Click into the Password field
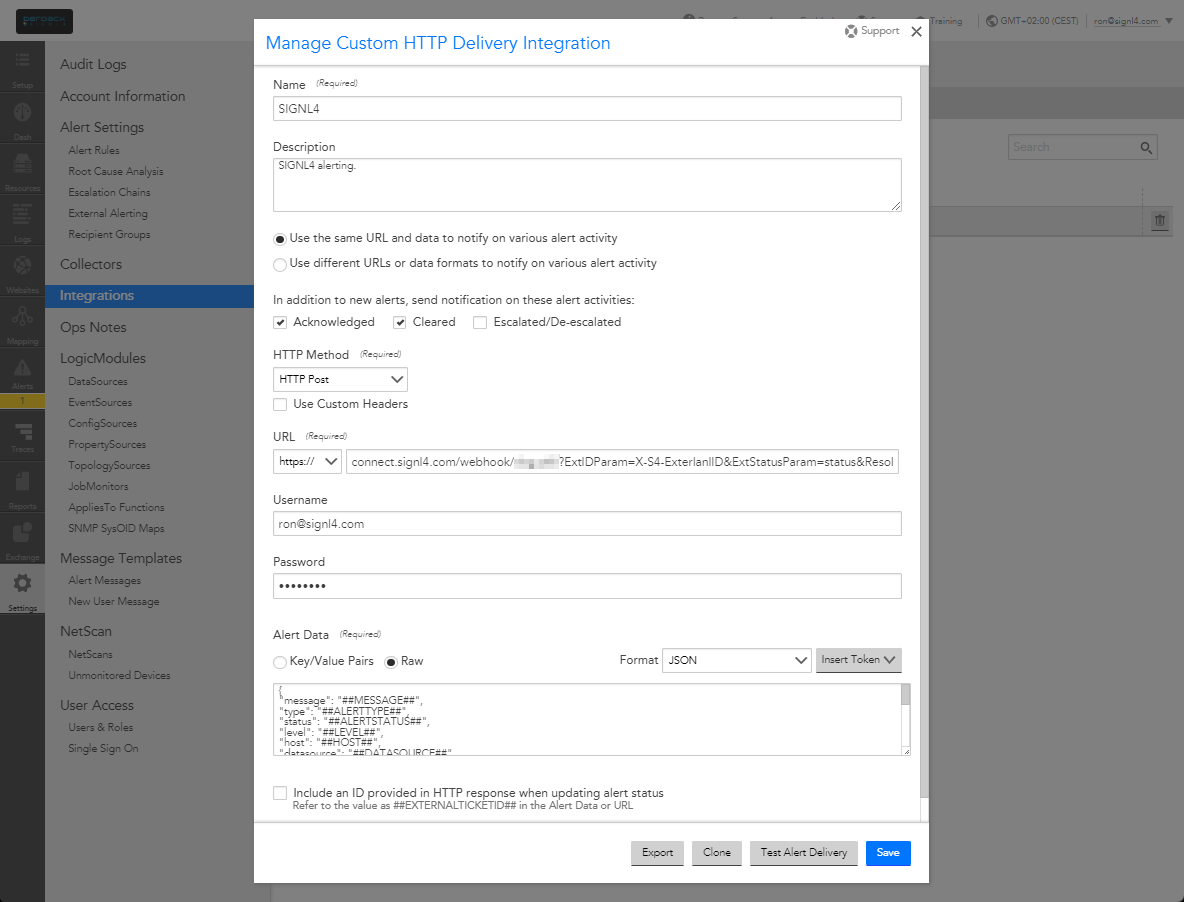 click(587, 586)
